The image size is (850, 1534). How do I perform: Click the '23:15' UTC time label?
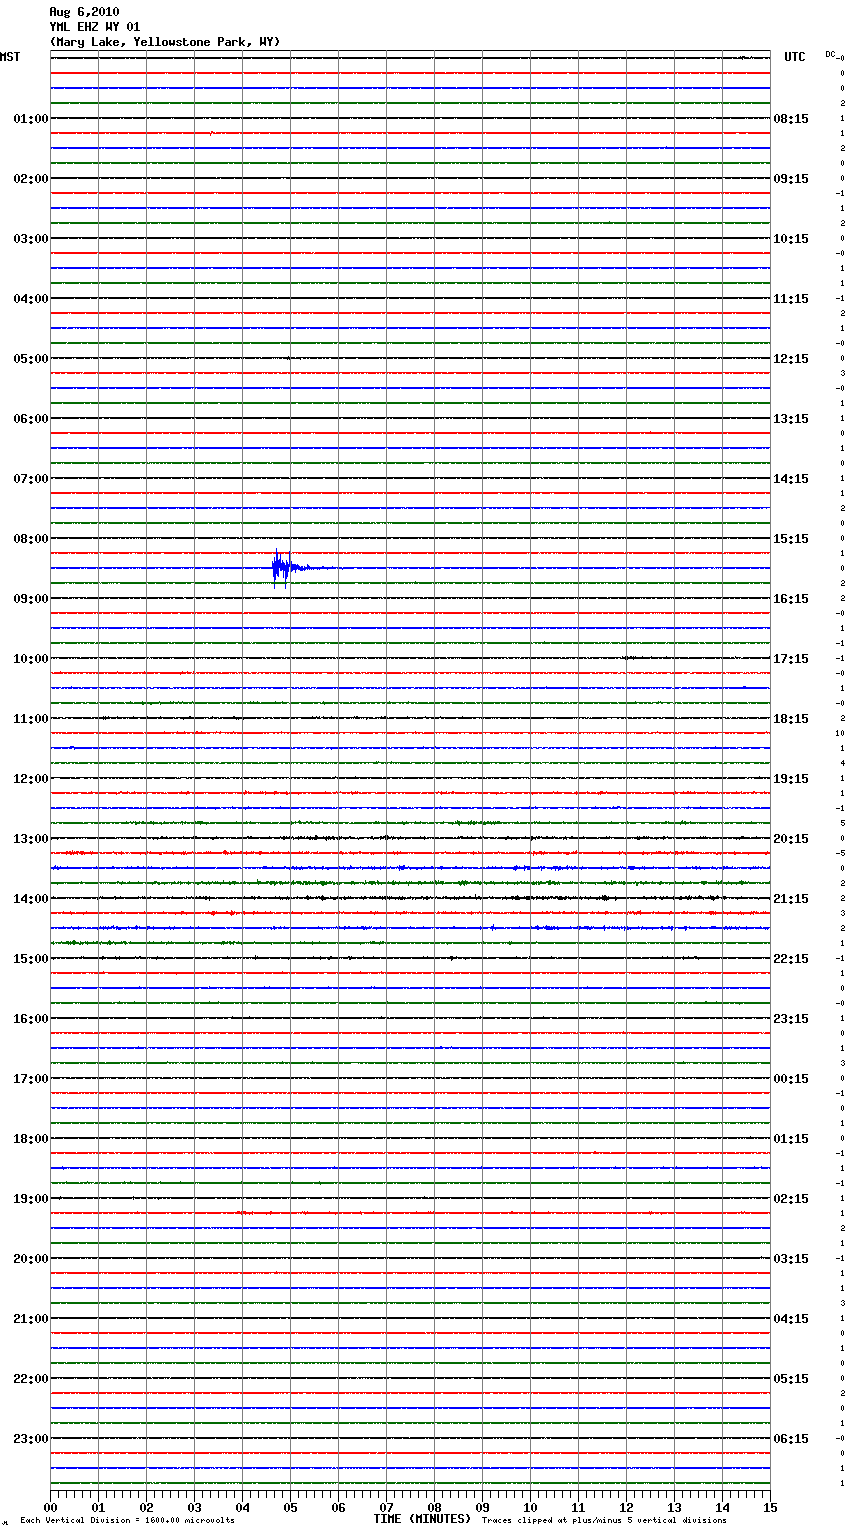click(791, 1019)
